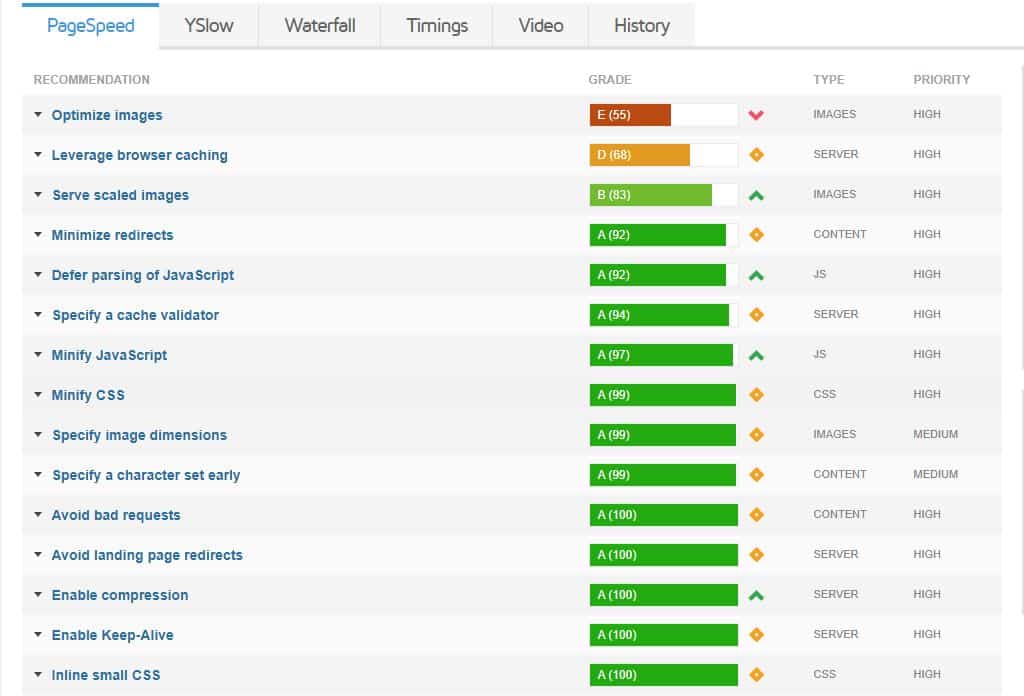Open the Leverage browser caching link
Screen dimensions: 1024x696
tap(139, 155)
